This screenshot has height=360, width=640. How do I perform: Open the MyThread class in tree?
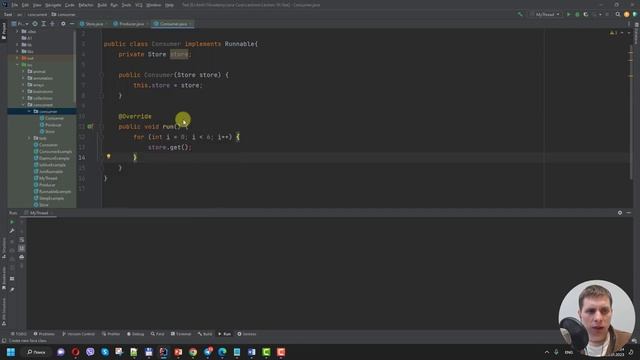pyautogui.click(x=46, y=178)
